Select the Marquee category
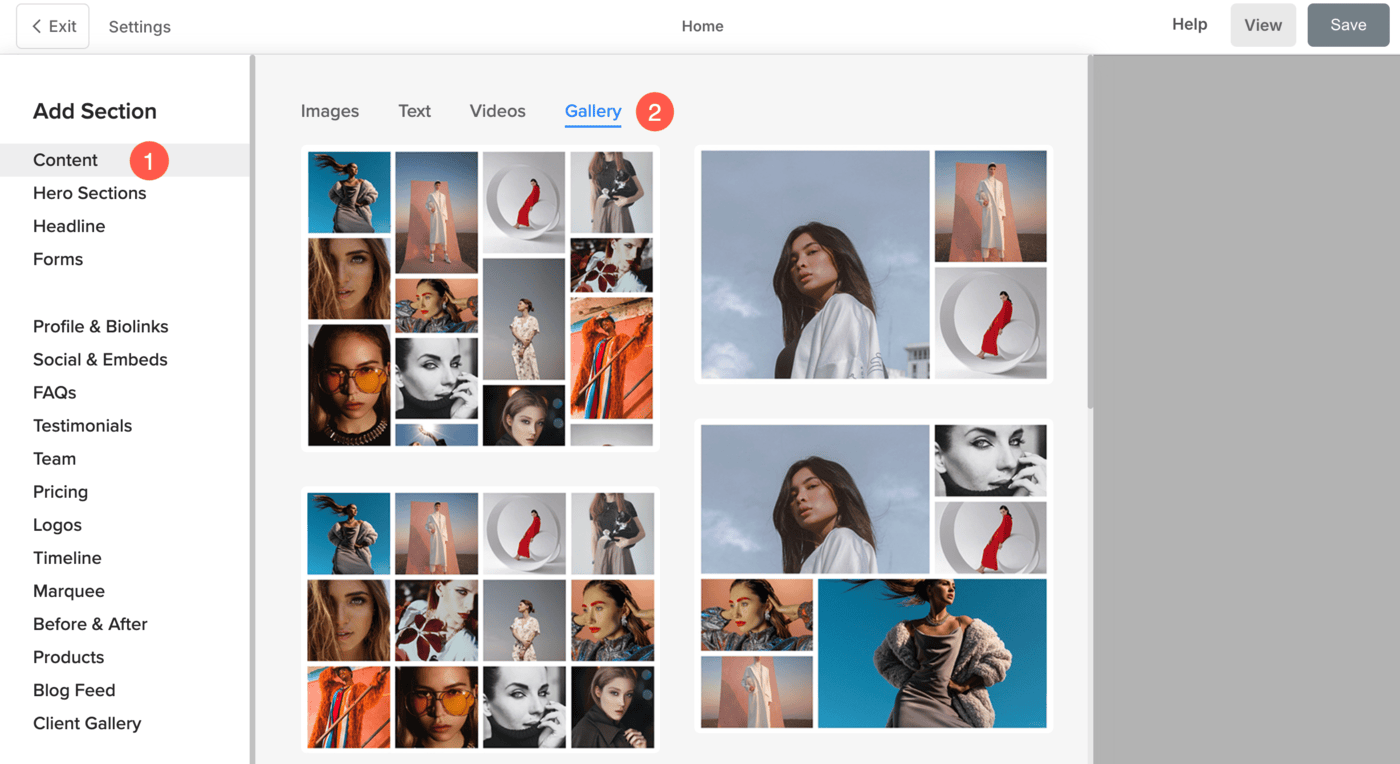This screenshot has height=764, width=1400. tap(68, 590)
